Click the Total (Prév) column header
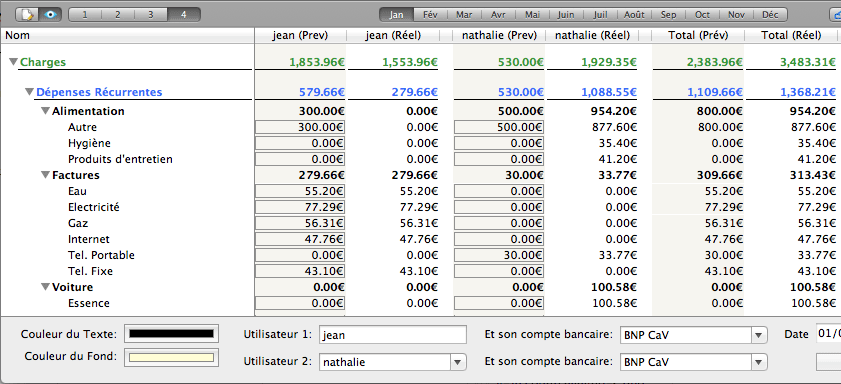The width and height of the screenshot is (841, 384). 698,35
